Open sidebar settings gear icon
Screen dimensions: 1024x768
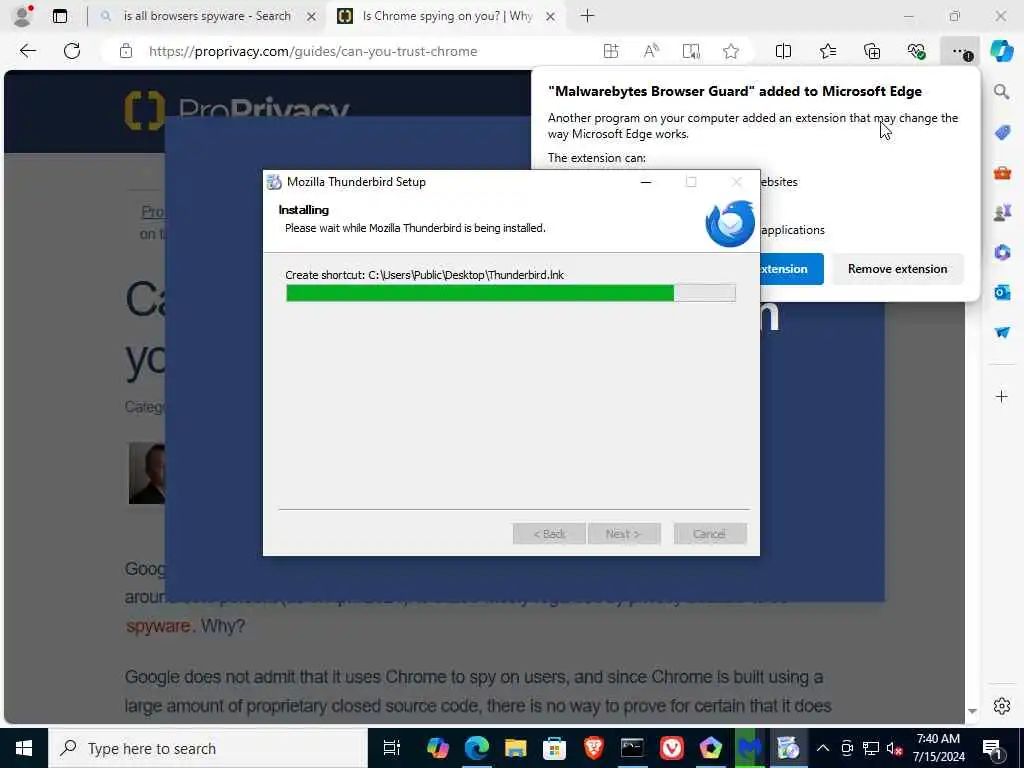point(1002,706)
